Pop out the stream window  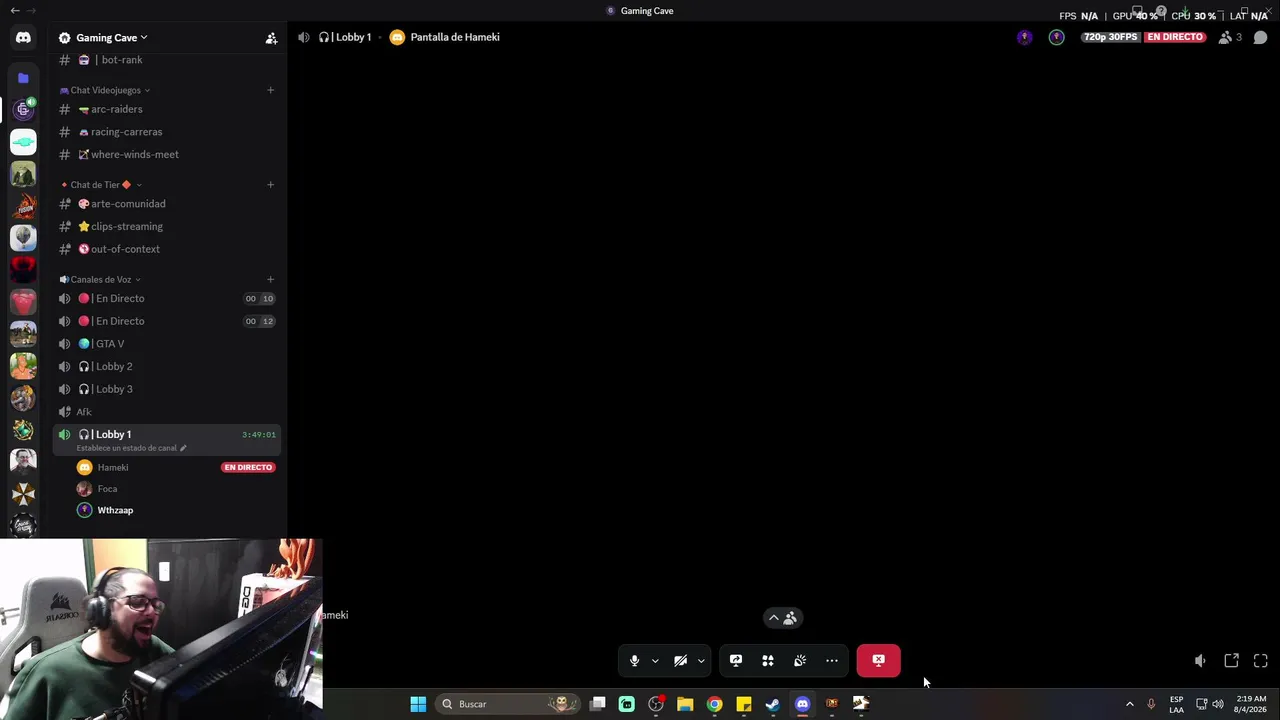(1231, 661)
